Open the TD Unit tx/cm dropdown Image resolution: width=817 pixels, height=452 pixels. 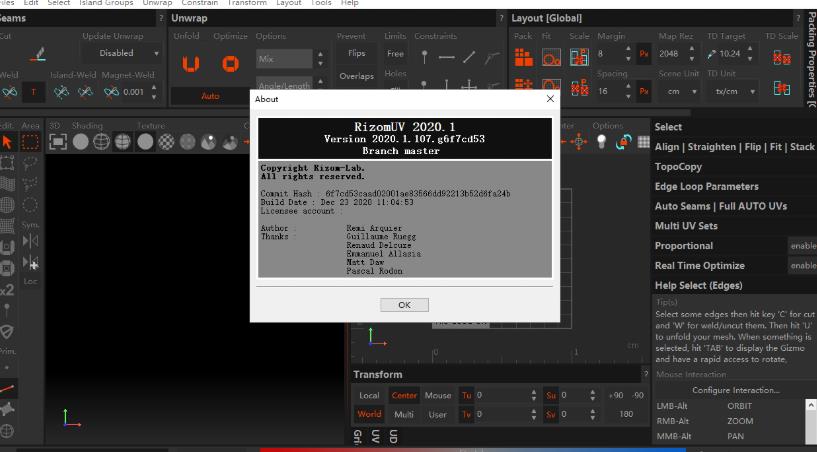tap(733, 91)
